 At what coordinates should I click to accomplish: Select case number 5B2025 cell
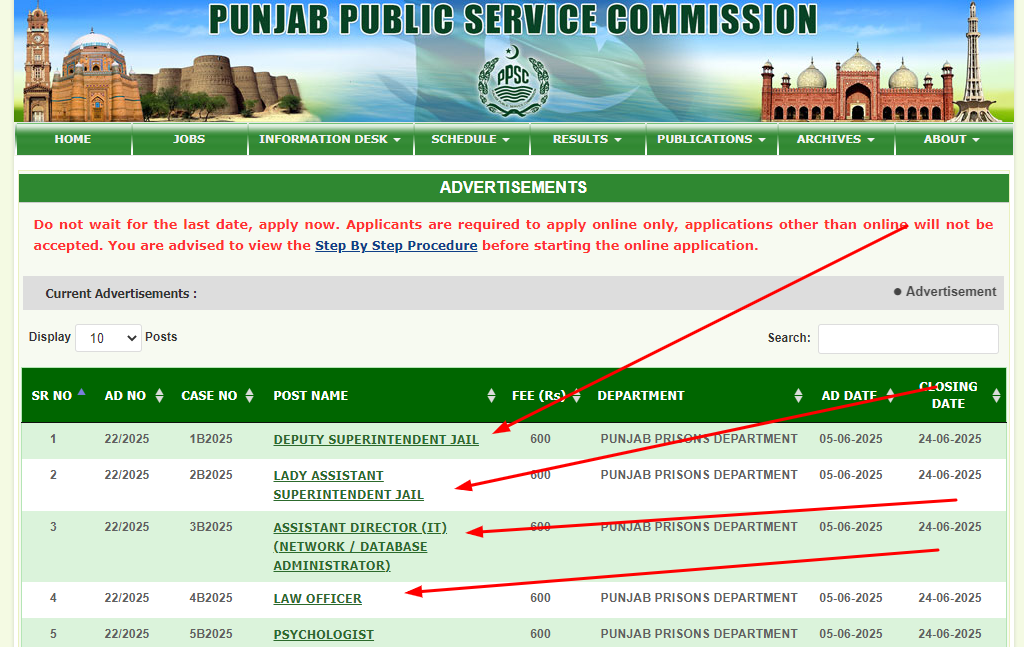coord(211,634)
